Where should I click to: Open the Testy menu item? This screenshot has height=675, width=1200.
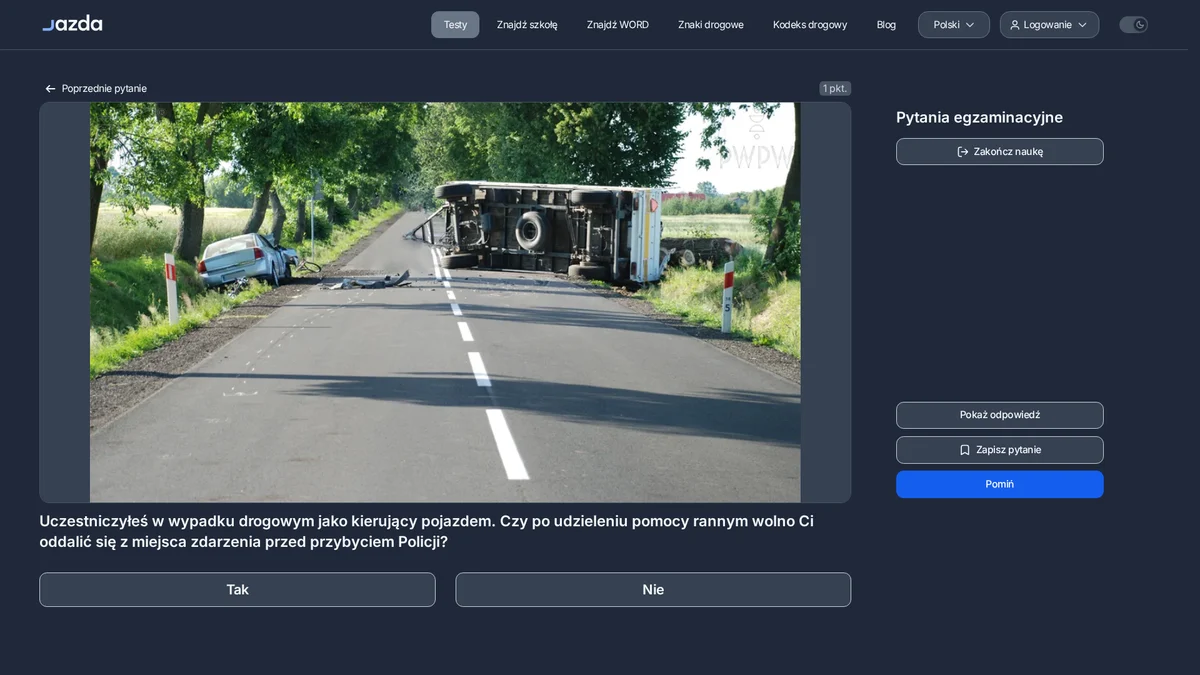[x=455, y=25]
